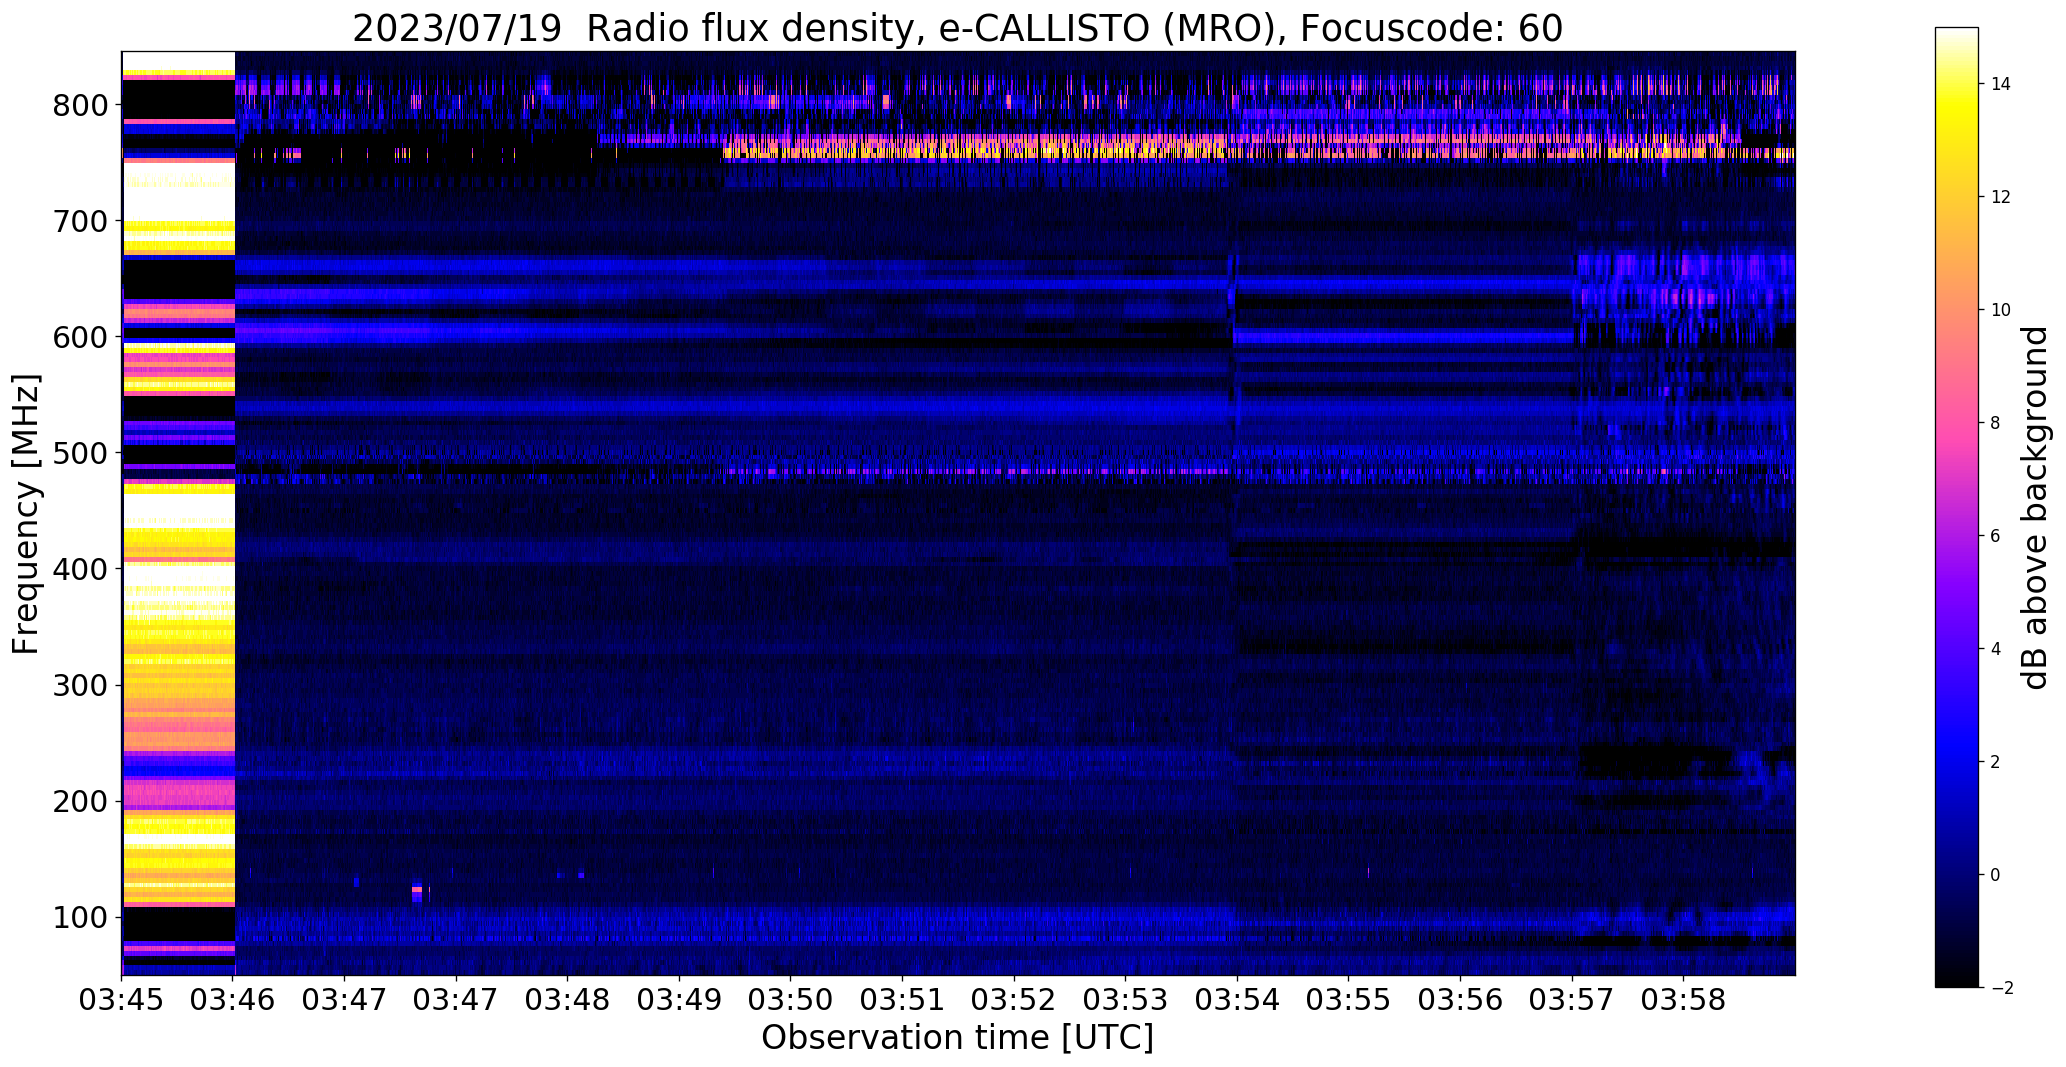Click the 03:48 time tick label
Viewport: 2066px width, 1067px height.
(568, 1001)
